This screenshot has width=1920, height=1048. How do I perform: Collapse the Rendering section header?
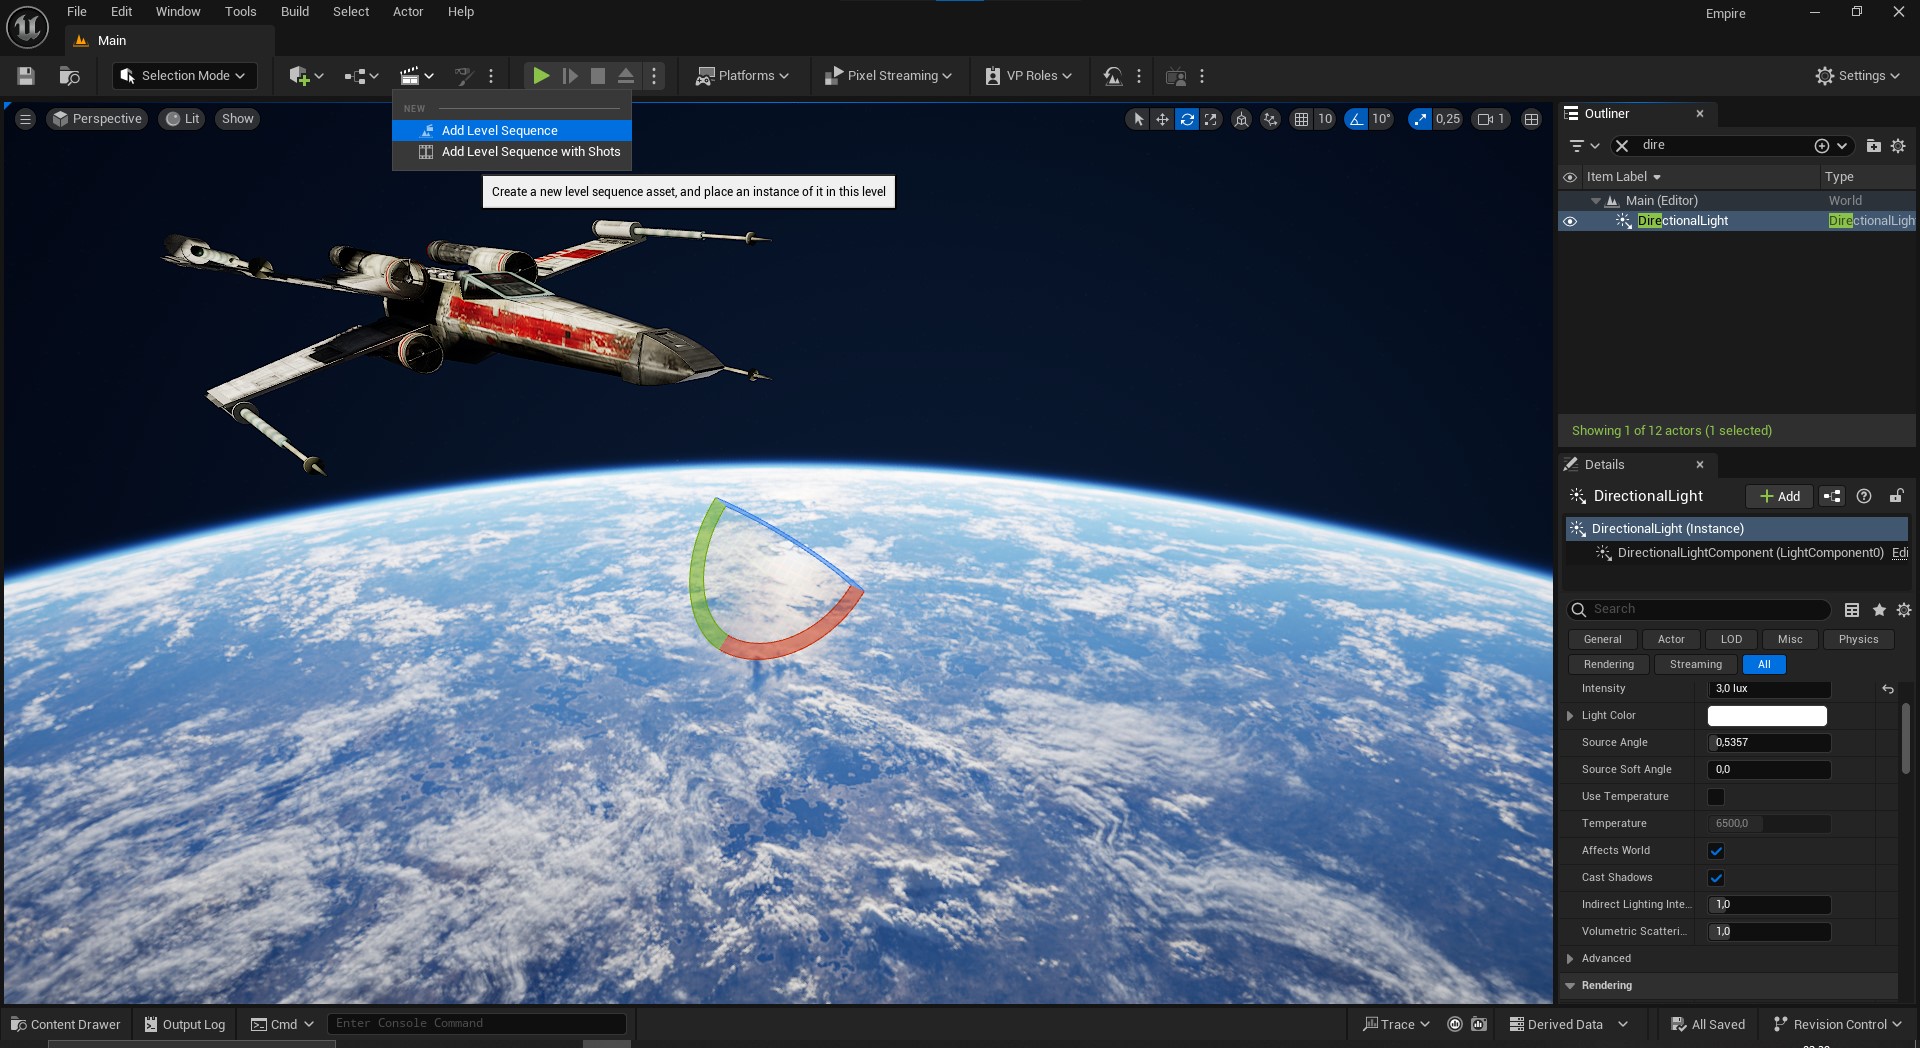click(1570, 986)
